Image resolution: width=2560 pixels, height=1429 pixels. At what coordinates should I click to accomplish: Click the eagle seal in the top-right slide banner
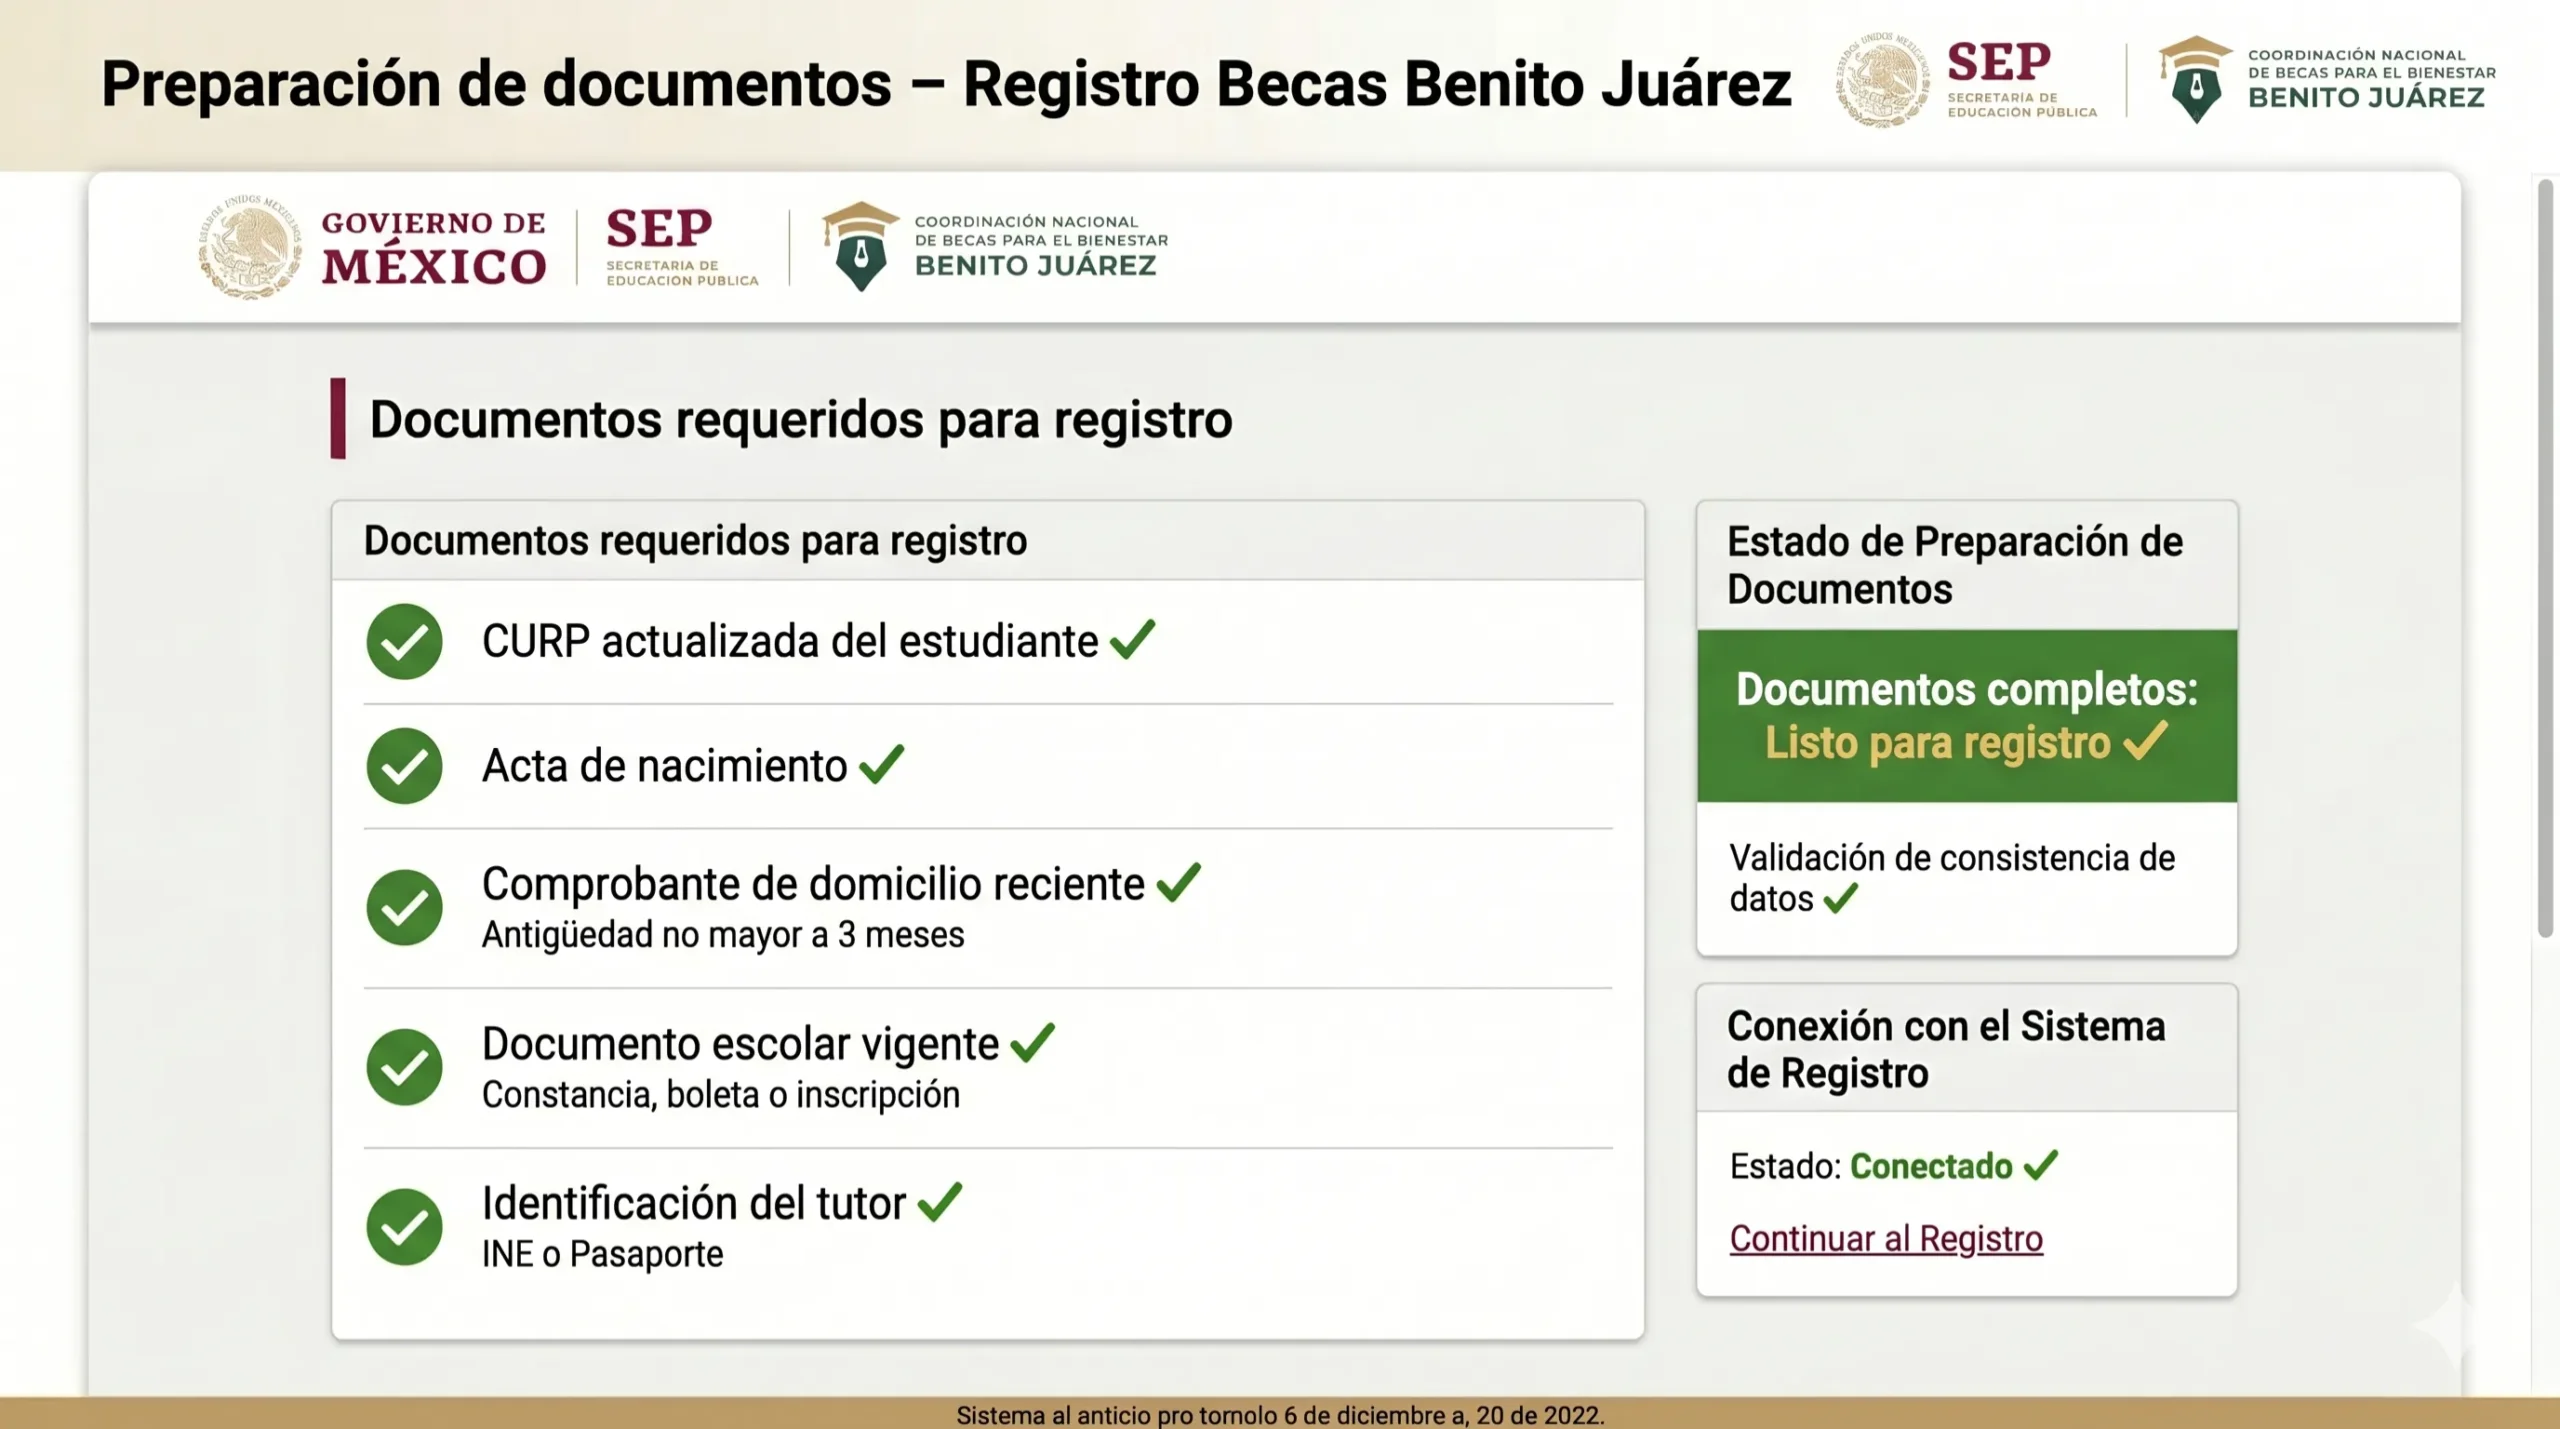[1882, 80]
